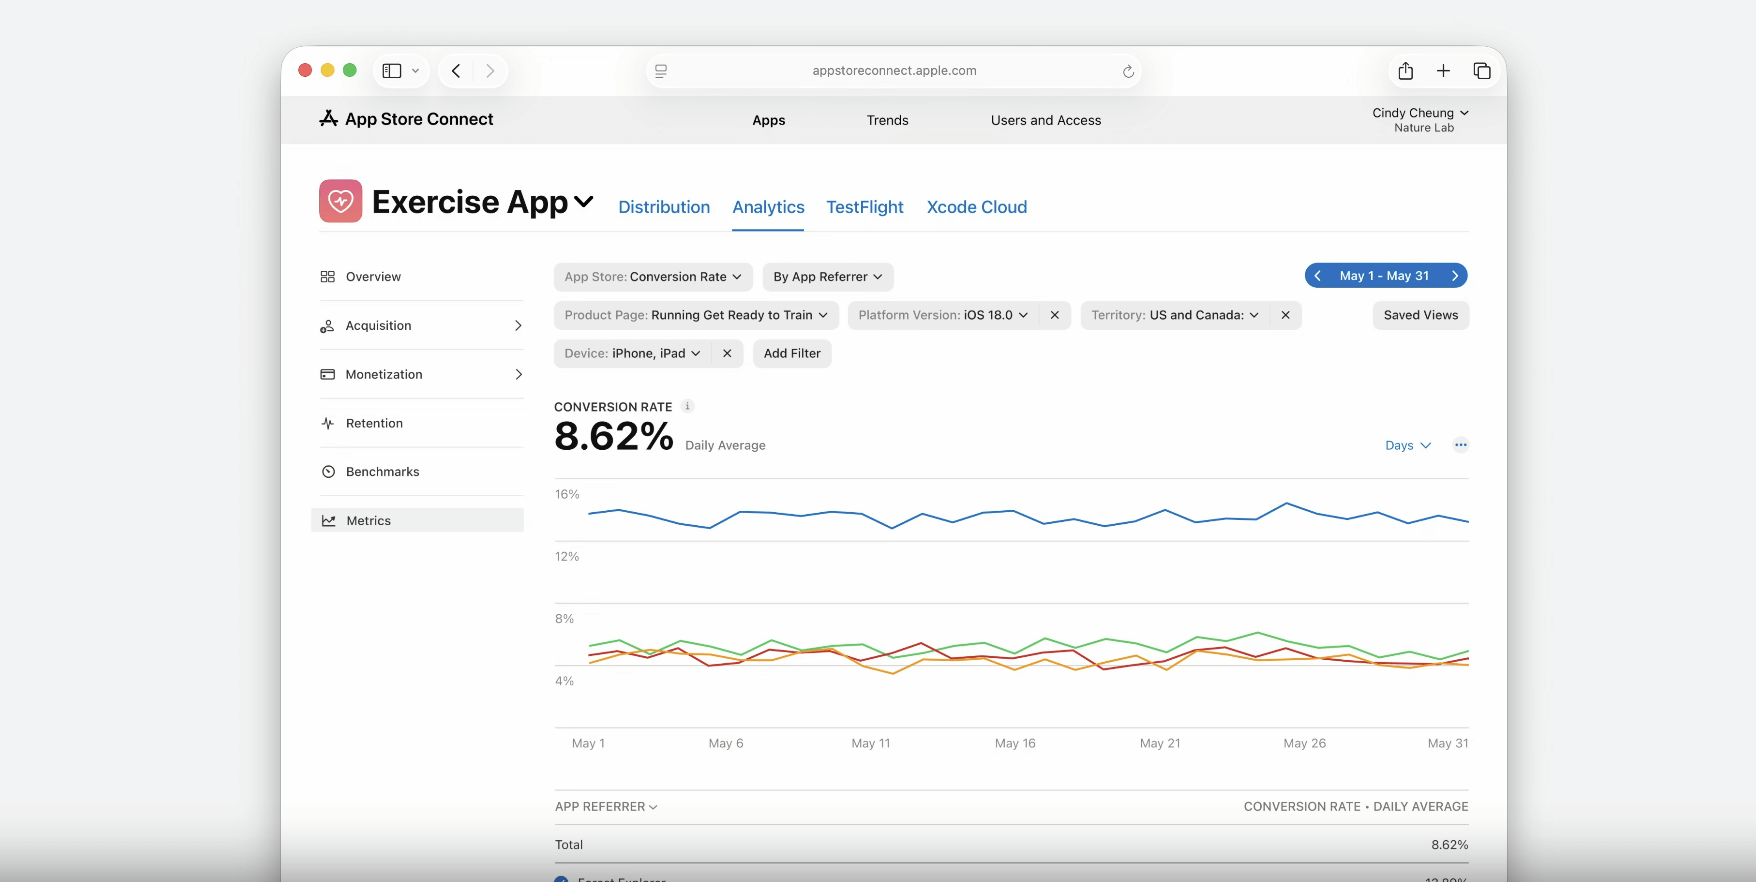Open the Trends menu item
Viewport: 1756px width, 882px height.
(x=888, y=120)
